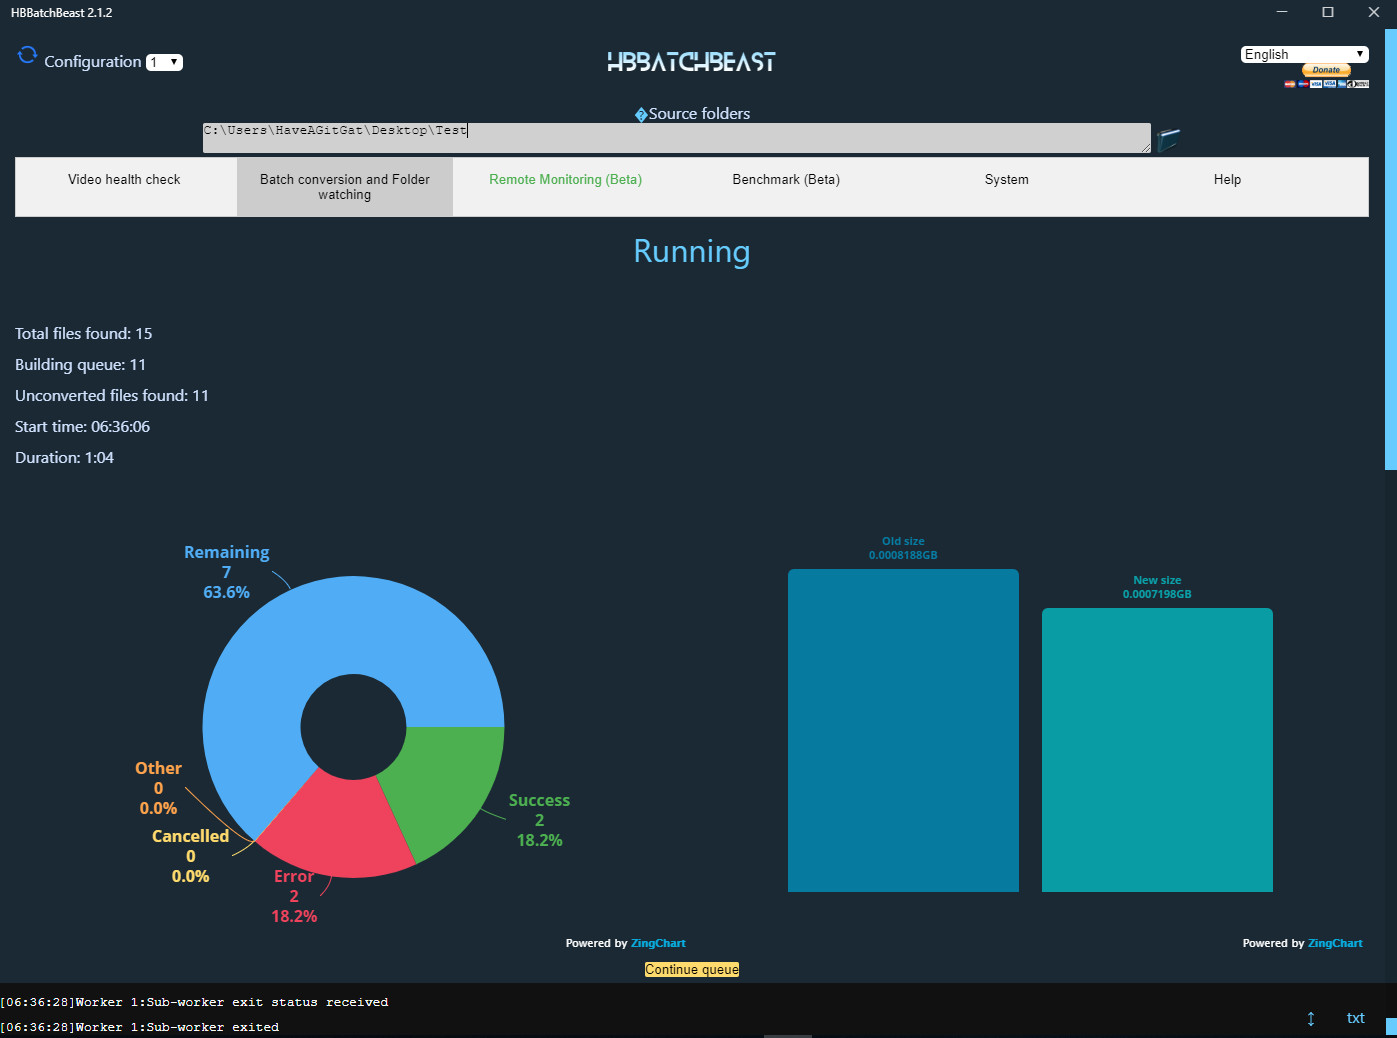Image resolution: width=1397 pixels, height=1038 pixels.
Task: Open the folder browse icon
Action: coord(1168,139)
